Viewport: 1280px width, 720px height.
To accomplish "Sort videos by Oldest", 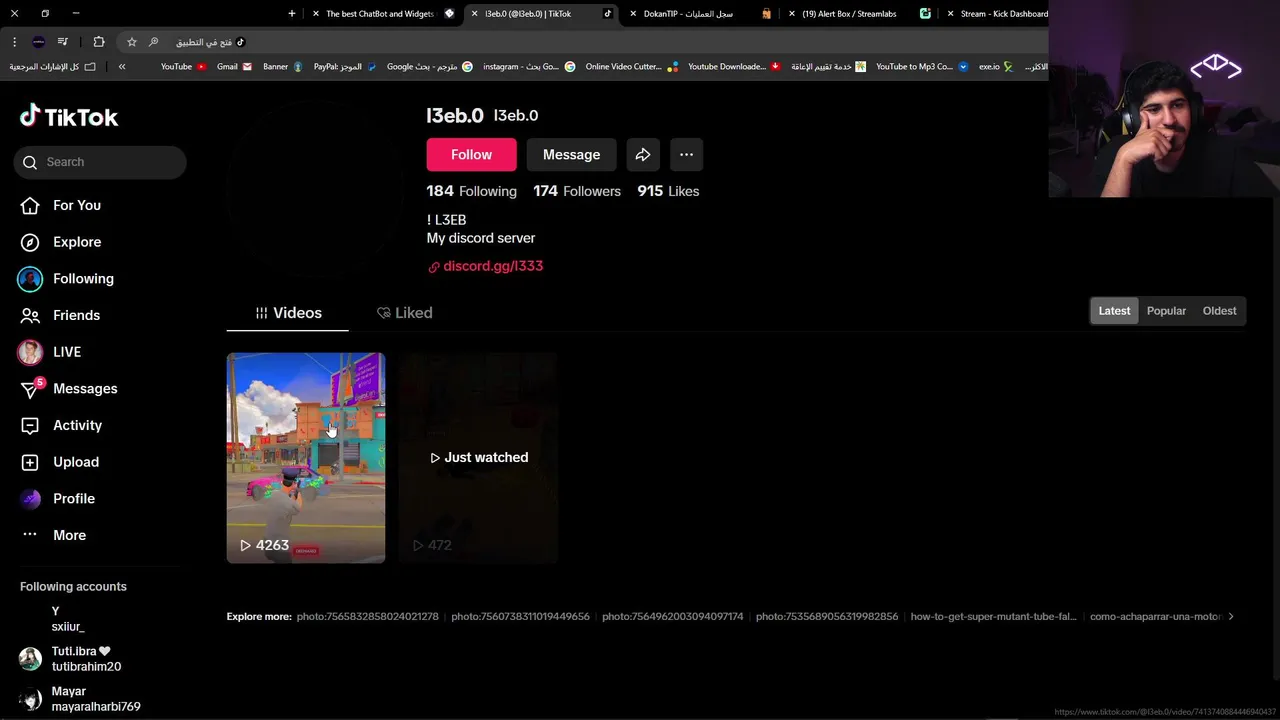I will click(1219, 311).
